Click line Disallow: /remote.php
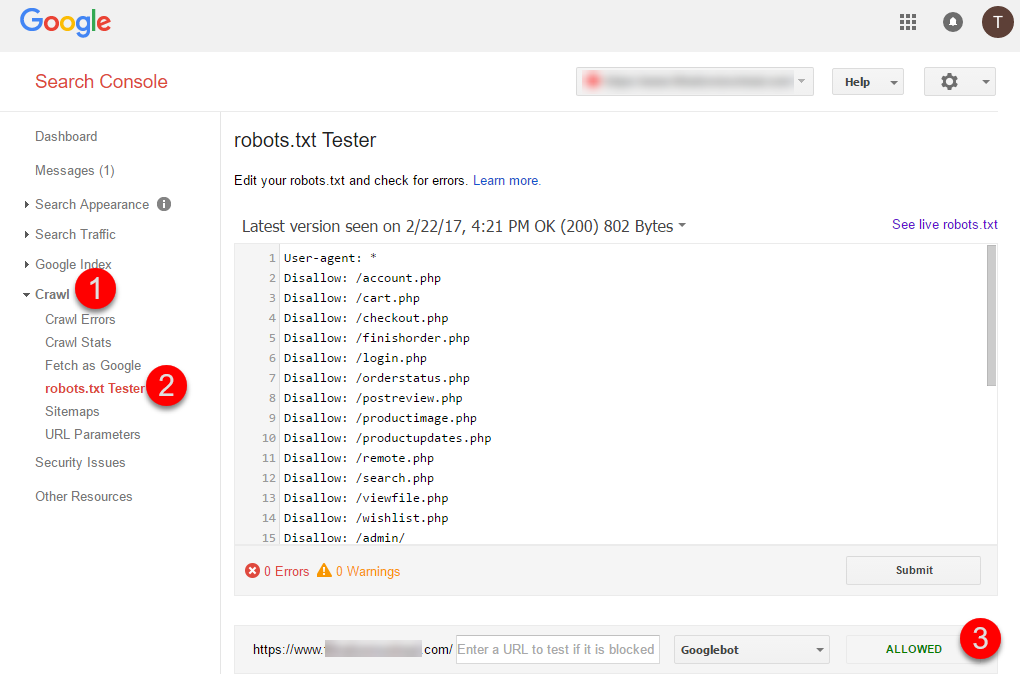The width and height of the screenshot is (1020, 687). pos(359,458)
